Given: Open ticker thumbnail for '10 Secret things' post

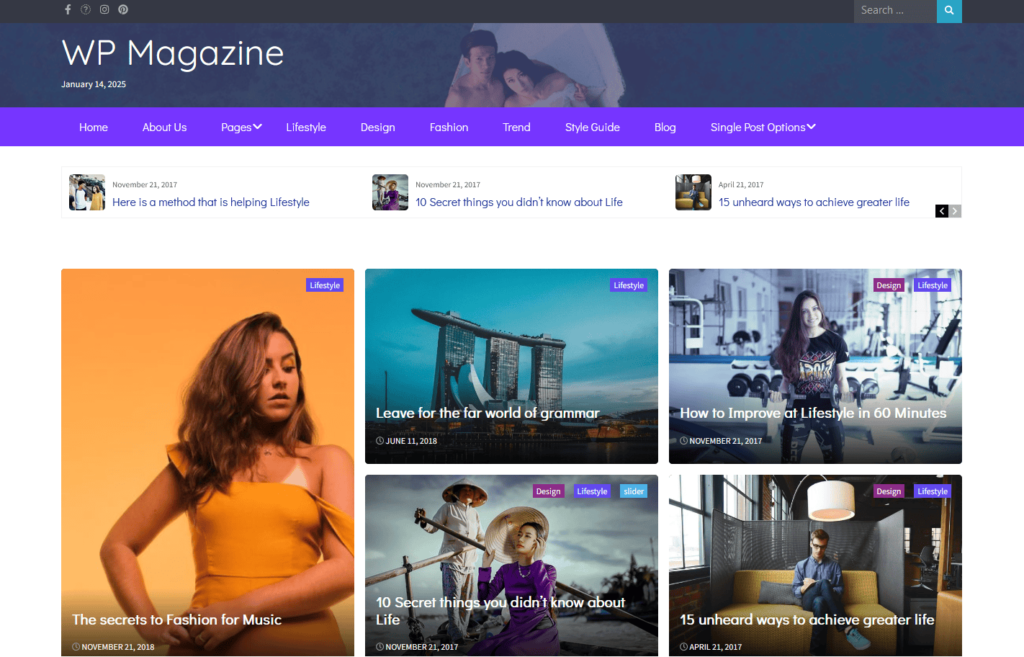Looking at the screenshot, I should click(390, 192).
